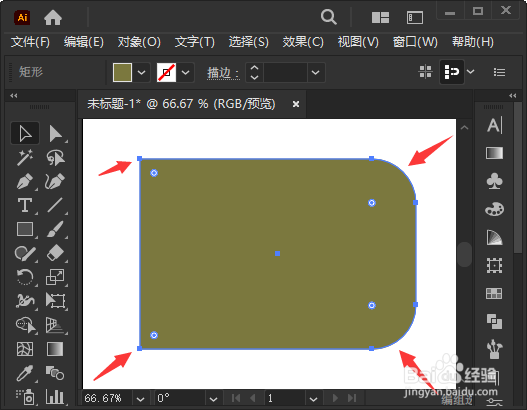The height and width of the screenshot is (410, 527).
Task: Open the Arrange Documents icon
Action: click(x=380, y=17)
